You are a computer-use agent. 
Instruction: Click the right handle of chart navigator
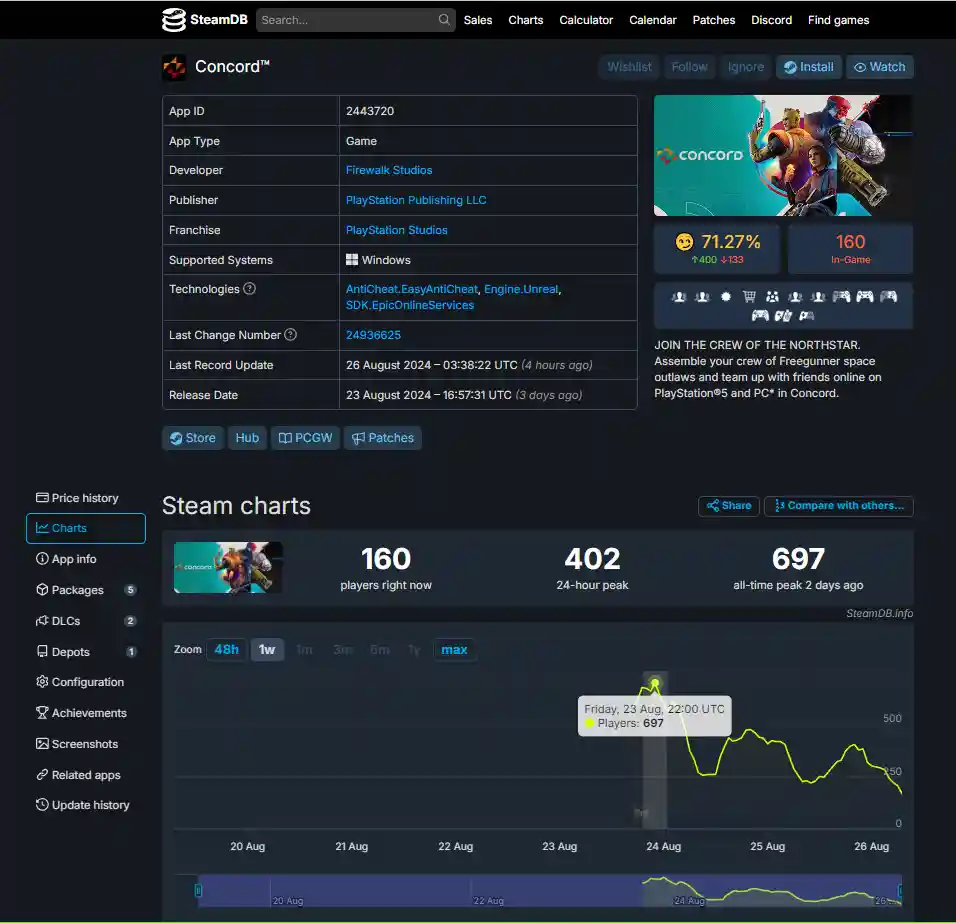click(900, 891)
